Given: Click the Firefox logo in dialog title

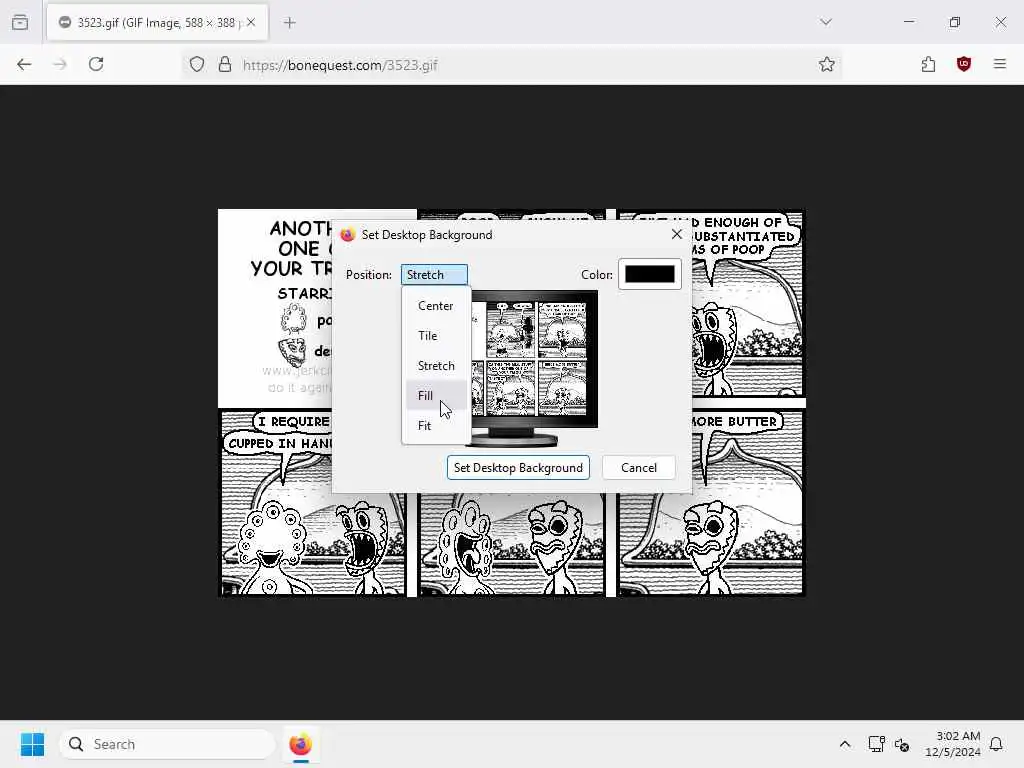Looking at the screenshot, I should [347, 234].
